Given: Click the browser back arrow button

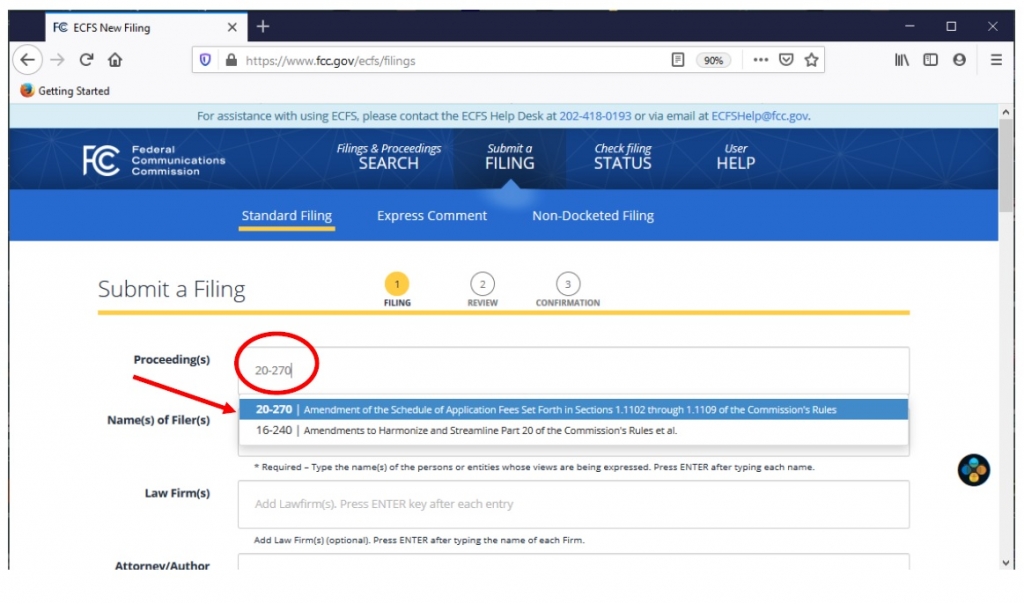Looking at the screenshot, I should [27, 60].
